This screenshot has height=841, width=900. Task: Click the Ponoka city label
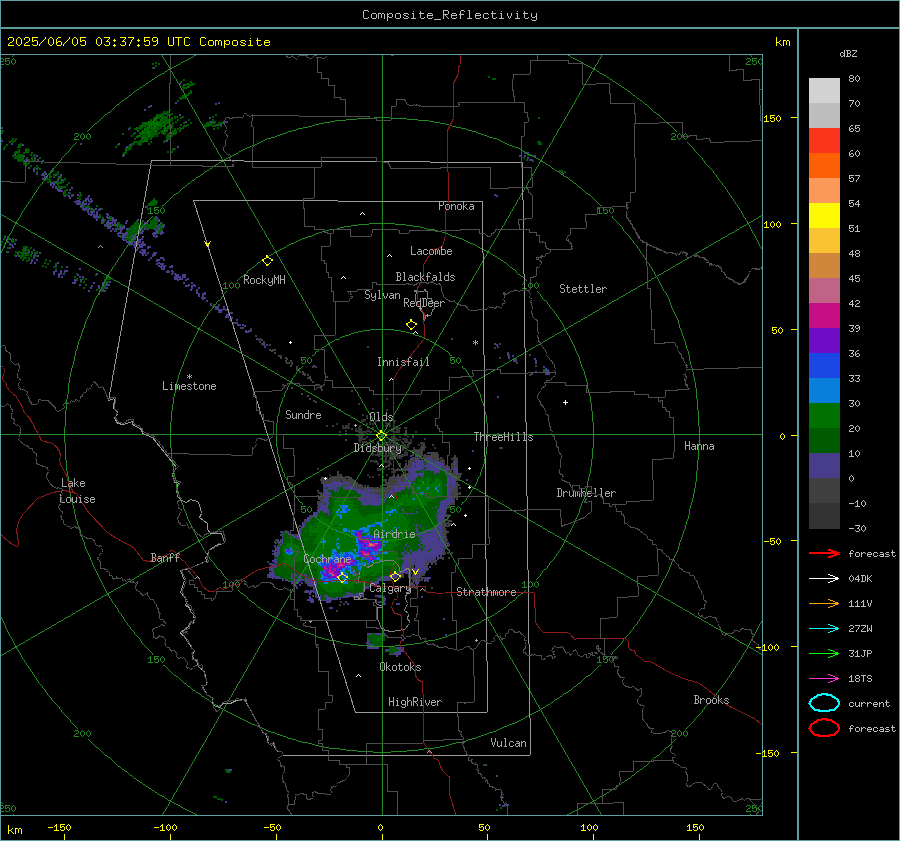click(x=456, y=206)
